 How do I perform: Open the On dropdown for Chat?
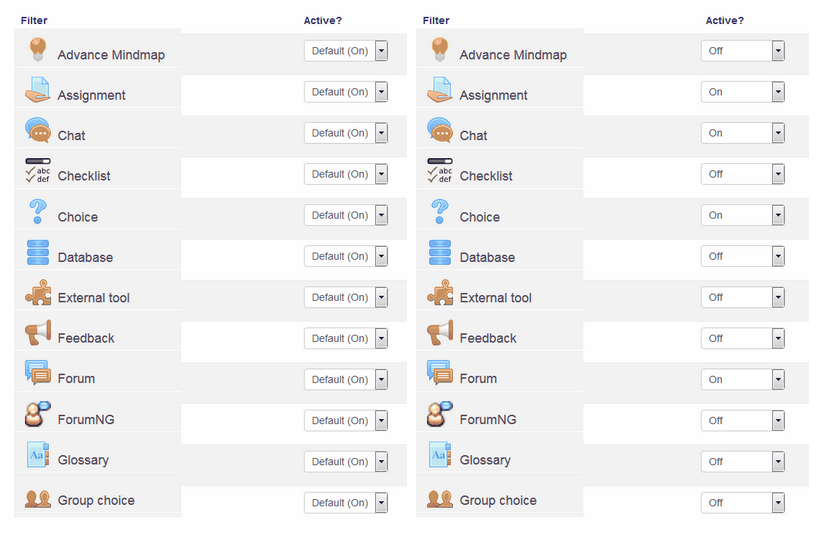click(743, 133)
